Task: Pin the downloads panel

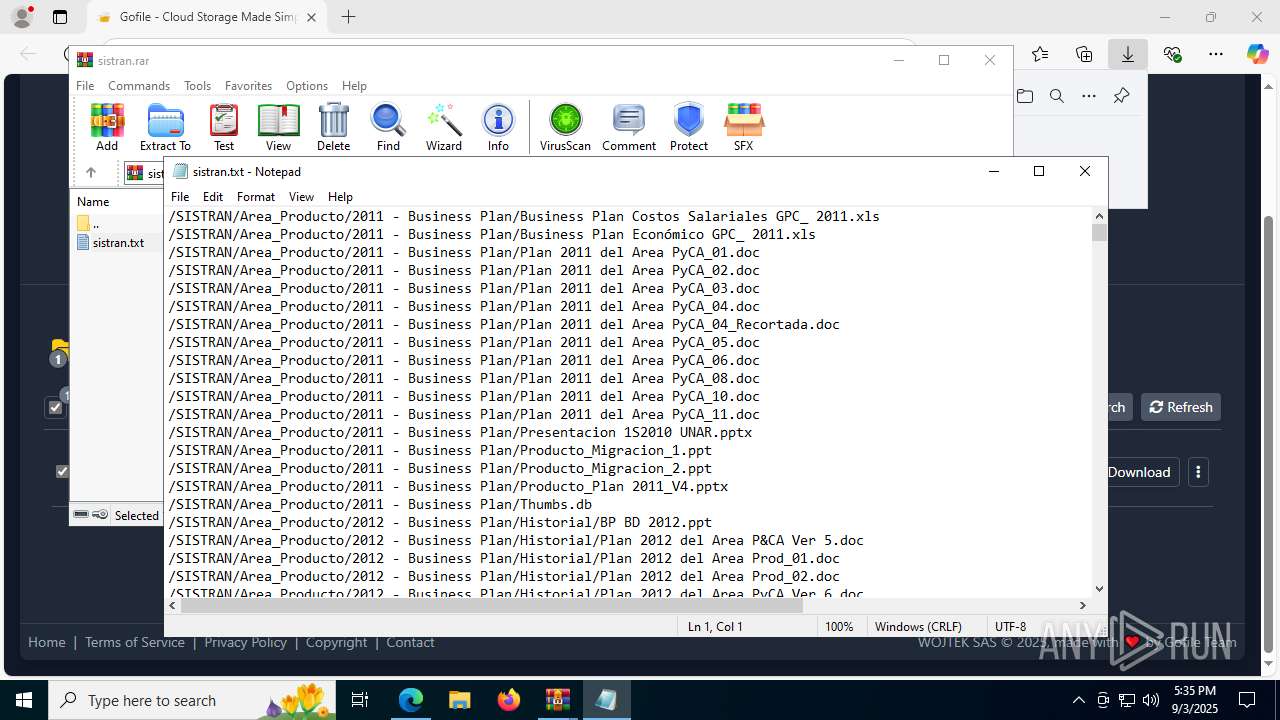Action: click(1121, 96)
